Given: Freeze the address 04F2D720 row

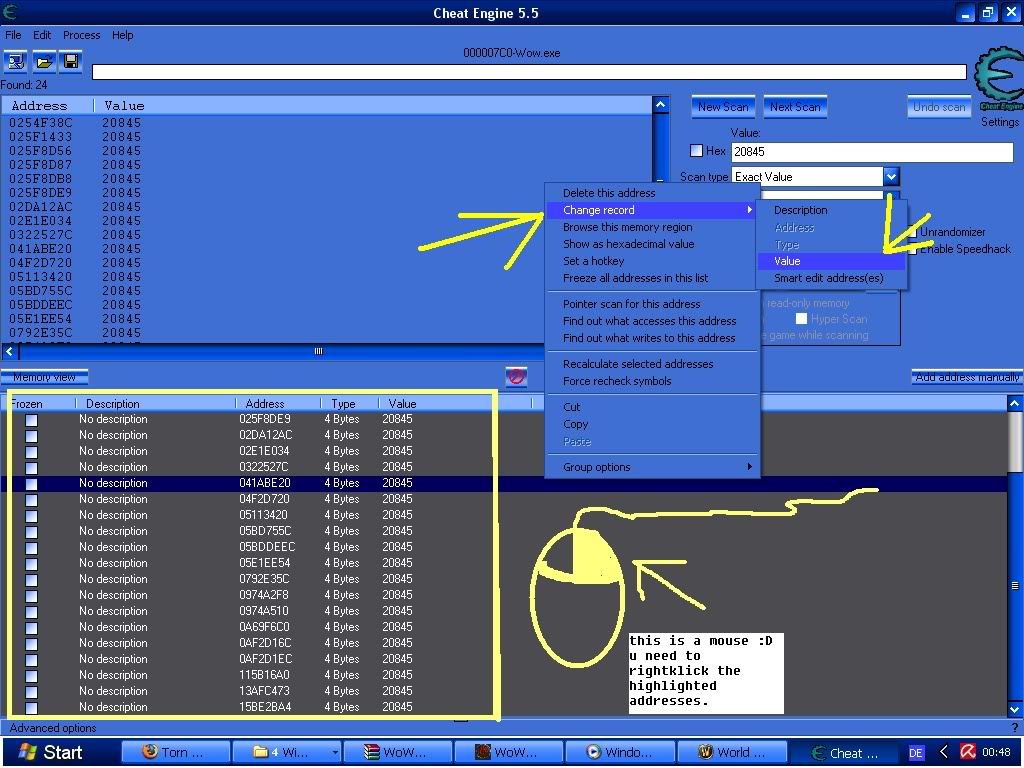Looking at the screenshot, I should pos(31,500).
